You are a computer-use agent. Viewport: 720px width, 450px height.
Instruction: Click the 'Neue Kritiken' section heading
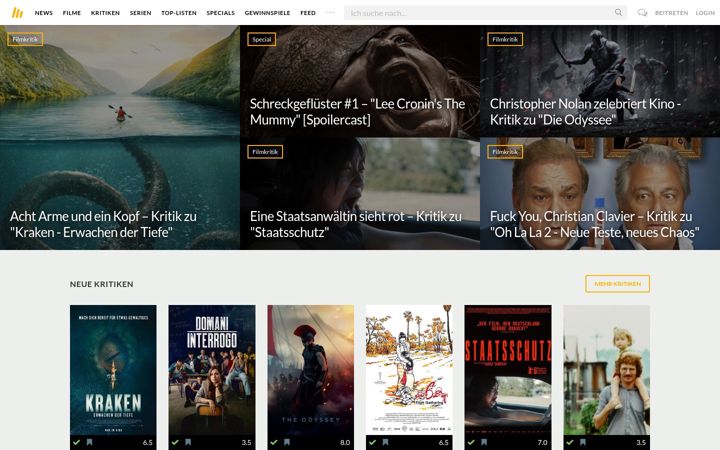101,284
